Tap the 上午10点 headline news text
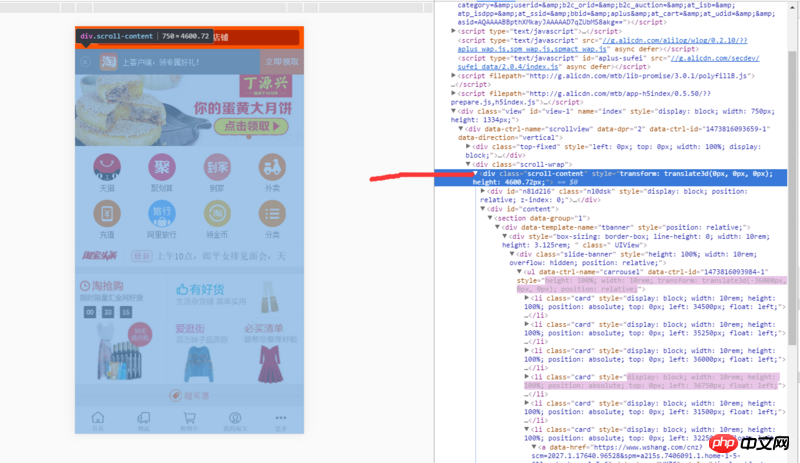Image resolution: width=800 pixels, height=463 pixels. click(x=220, y=256)
